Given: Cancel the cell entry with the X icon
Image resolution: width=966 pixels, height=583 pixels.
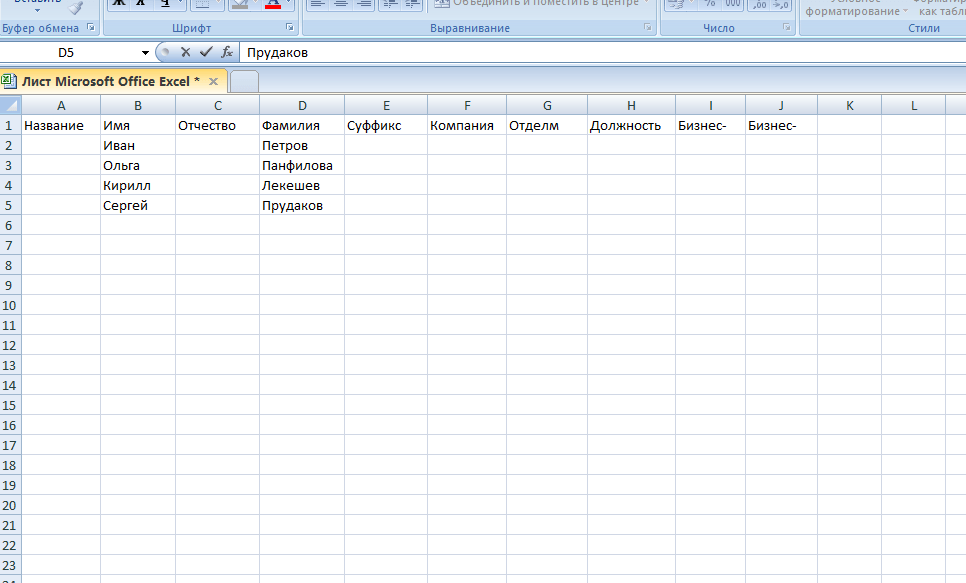Looking at the screenshot, I should coord(185,52).
